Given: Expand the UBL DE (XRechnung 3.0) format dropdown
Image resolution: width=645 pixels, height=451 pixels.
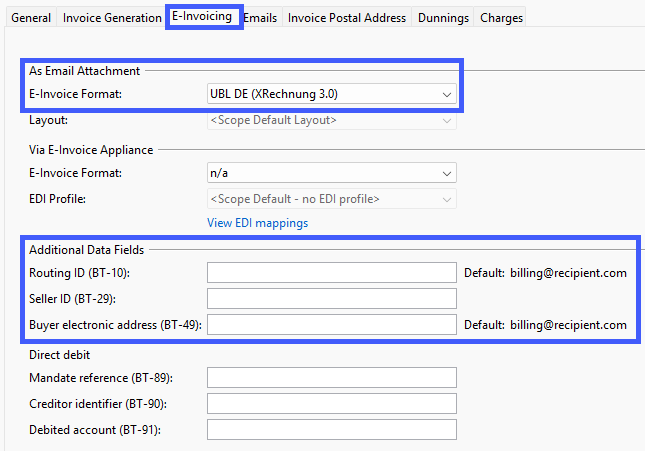Looking at the screenshot, I should [331, 94].
